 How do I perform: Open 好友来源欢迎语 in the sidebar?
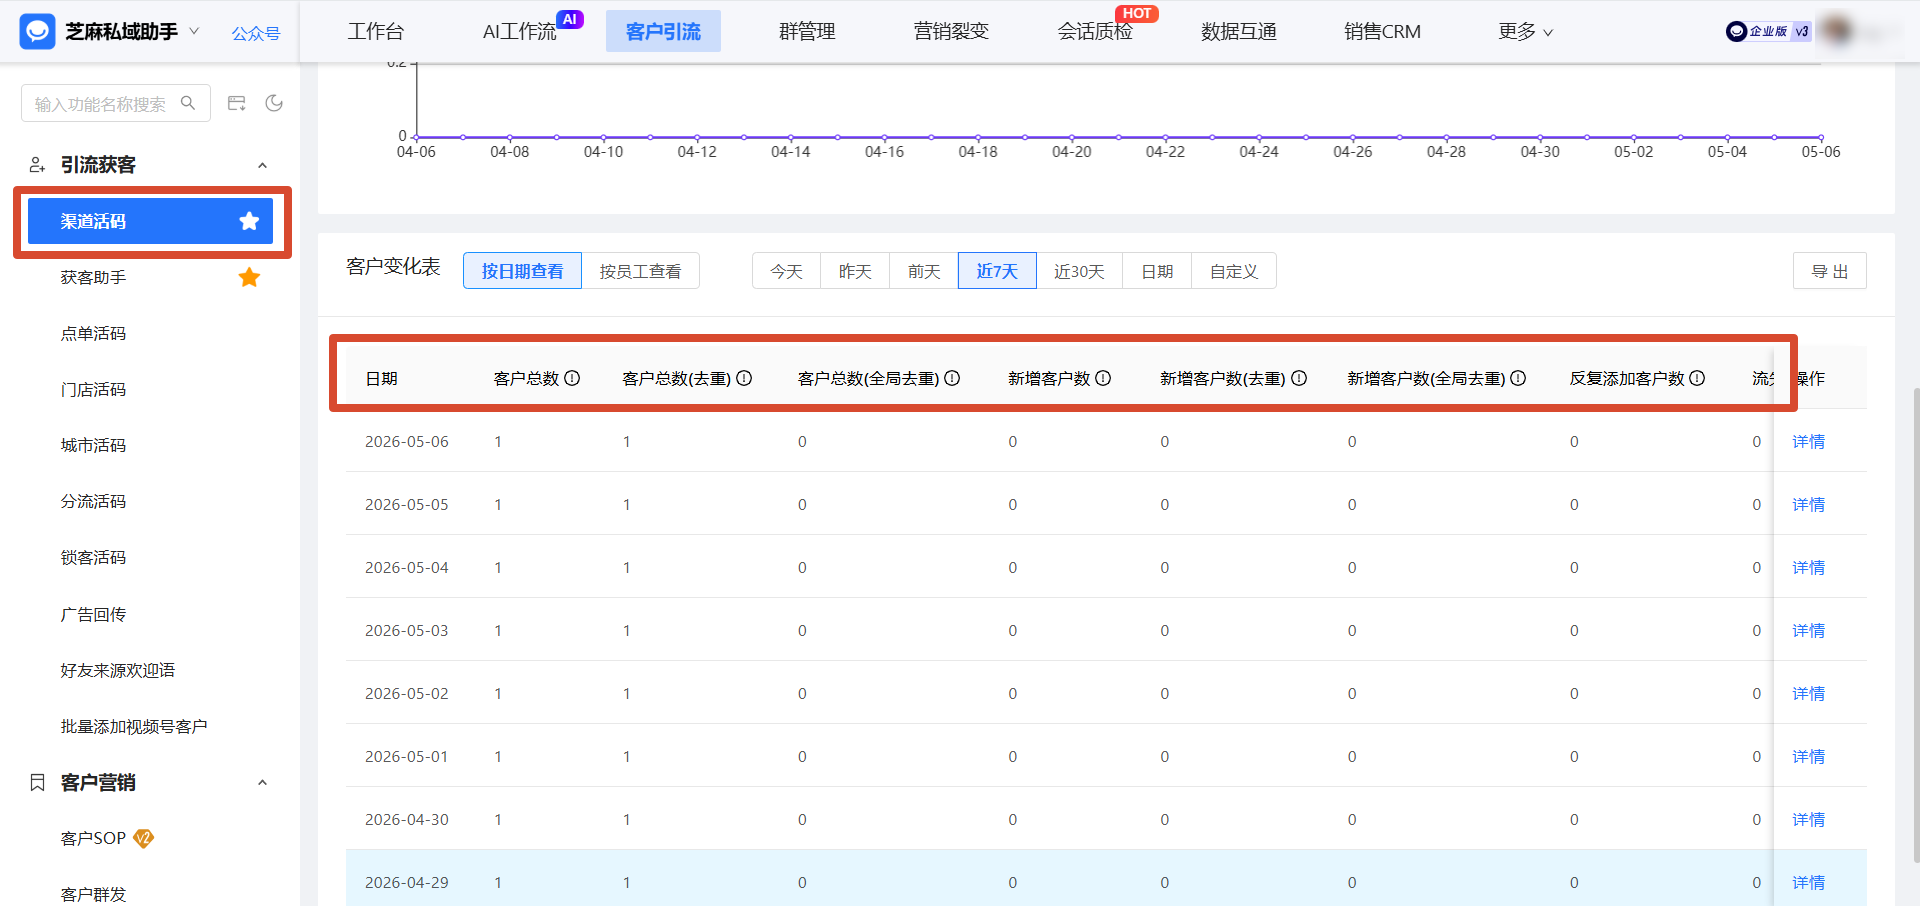click(118, 670)
